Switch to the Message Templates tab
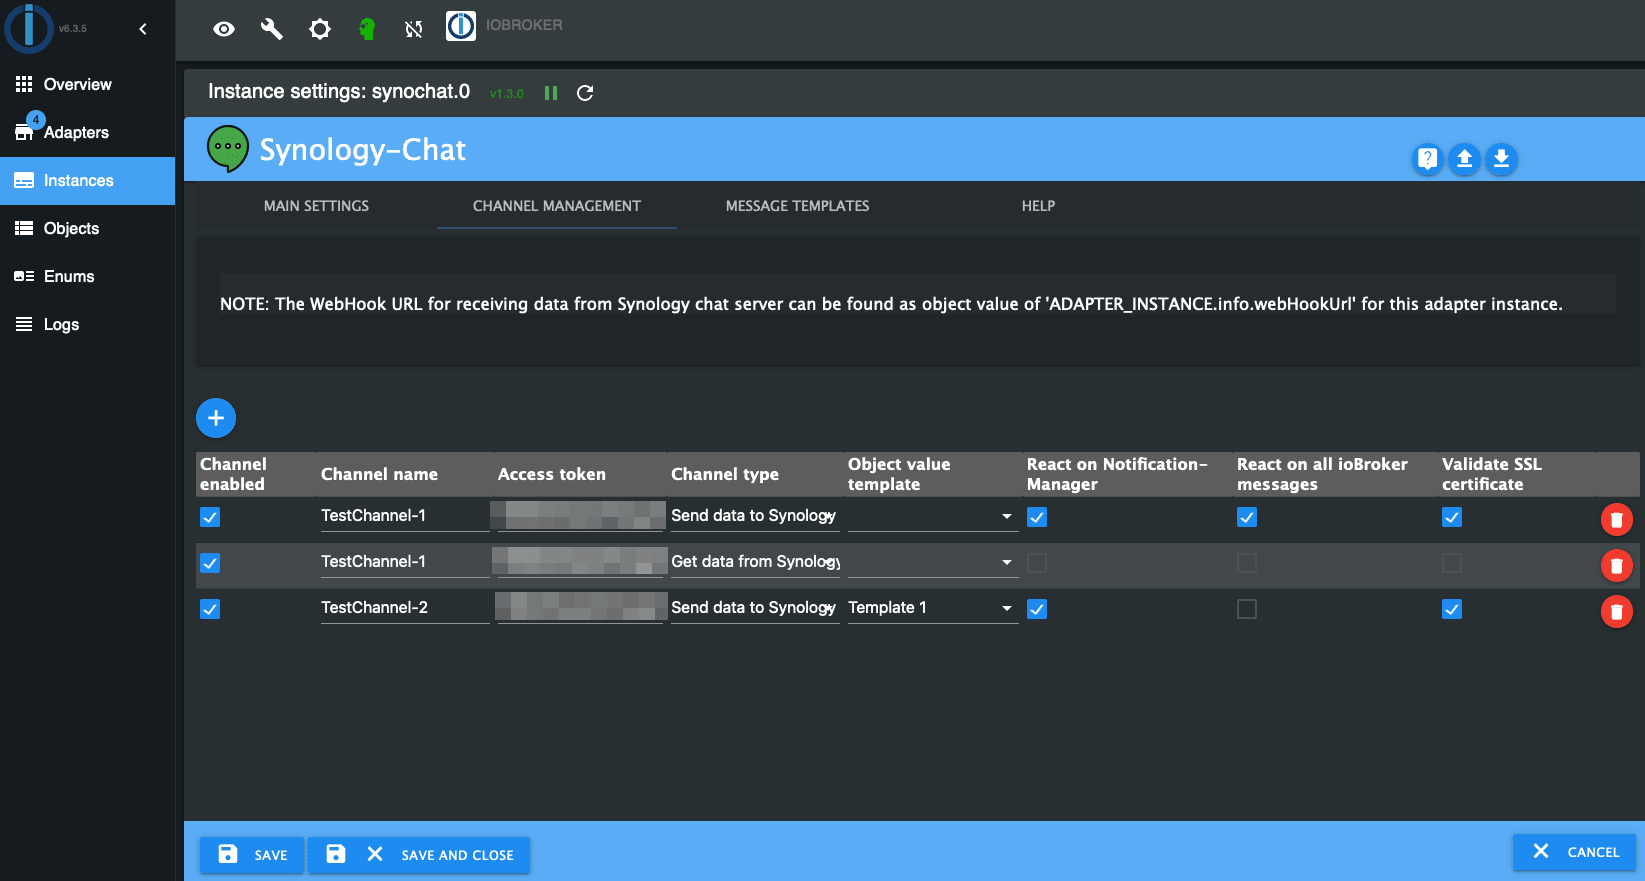Image resolution: width=1645 pixels, height=881 pixels. 797,206
